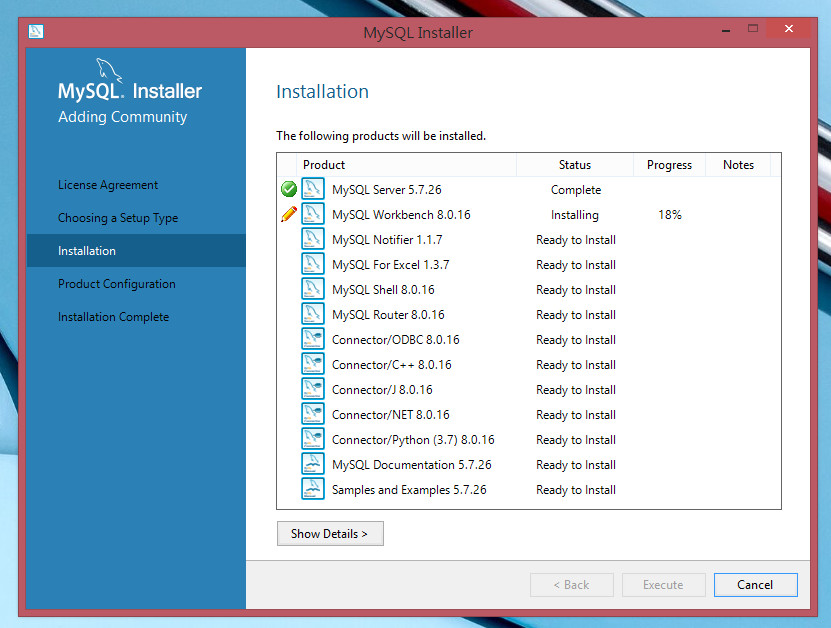Select the MySQL Server 5.7.26 row text
The width and height of the screenshot is (831, 628).
click(x=386, y=190)
